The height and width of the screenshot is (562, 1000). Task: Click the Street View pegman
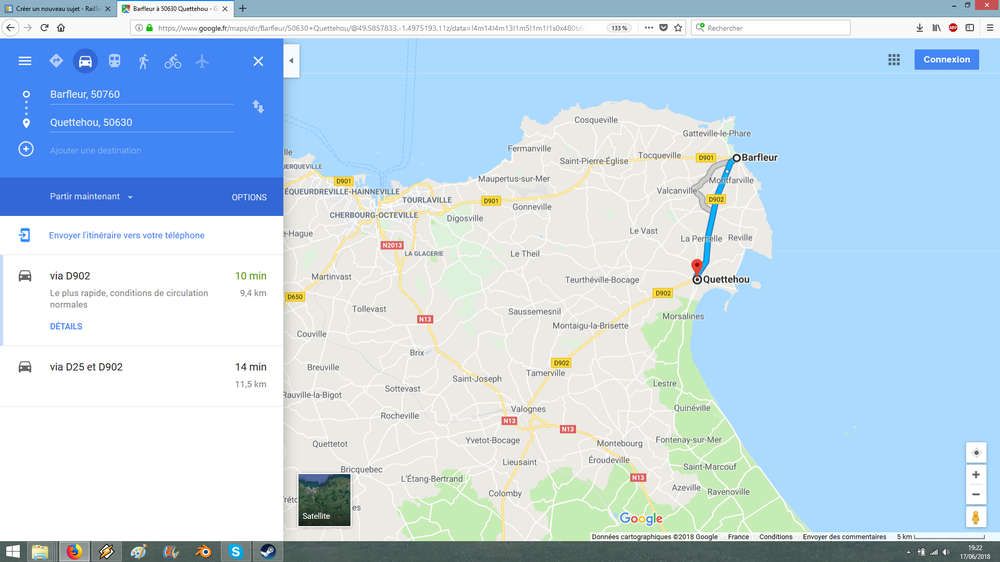(976, 517)
